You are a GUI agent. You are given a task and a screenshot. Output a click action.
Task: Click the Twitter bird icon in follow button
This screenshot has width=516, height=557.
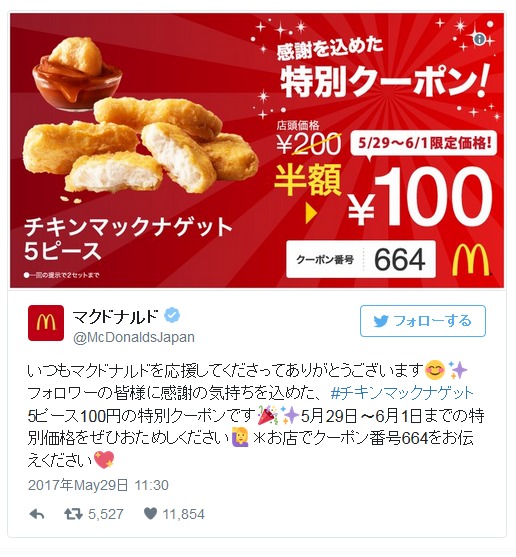(x=381, y=321)
